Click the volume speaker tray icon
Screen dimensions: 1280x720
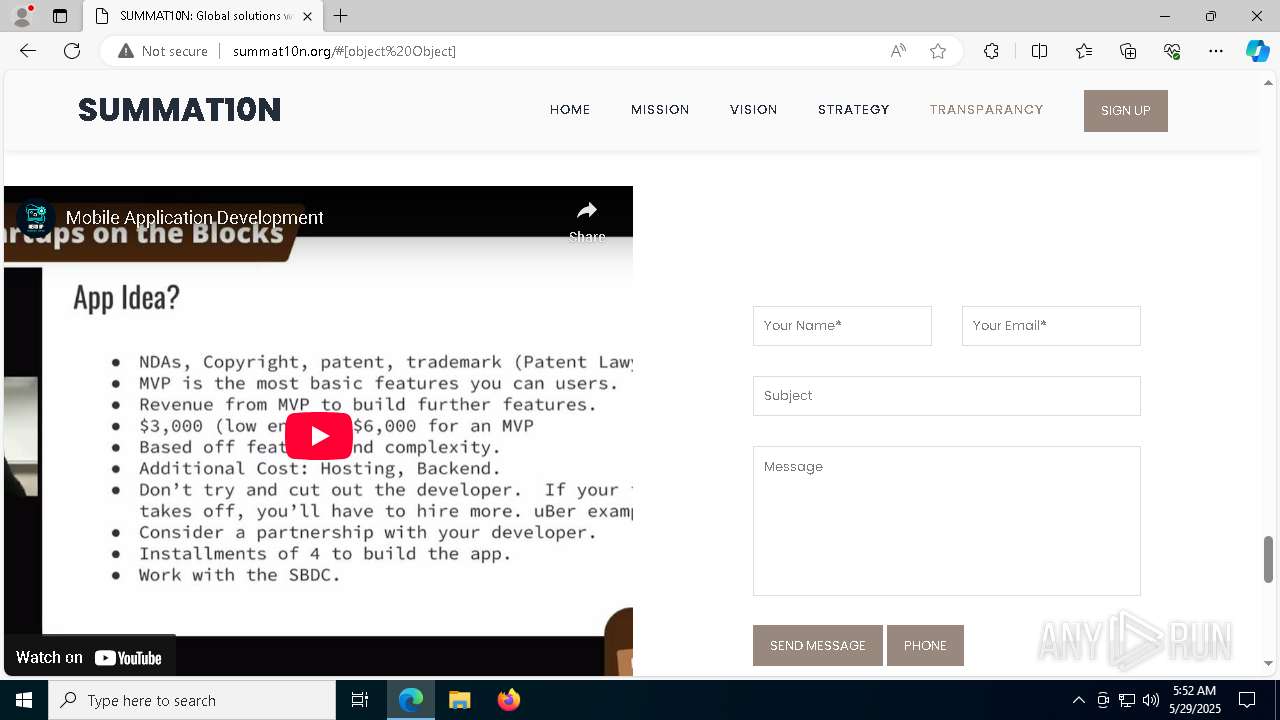point(1151,700)
